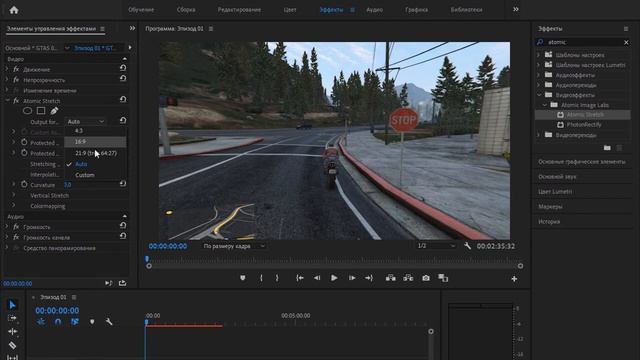Choose 16:9 in the output format list
This screenshot has height=360, width=640.
95,142
